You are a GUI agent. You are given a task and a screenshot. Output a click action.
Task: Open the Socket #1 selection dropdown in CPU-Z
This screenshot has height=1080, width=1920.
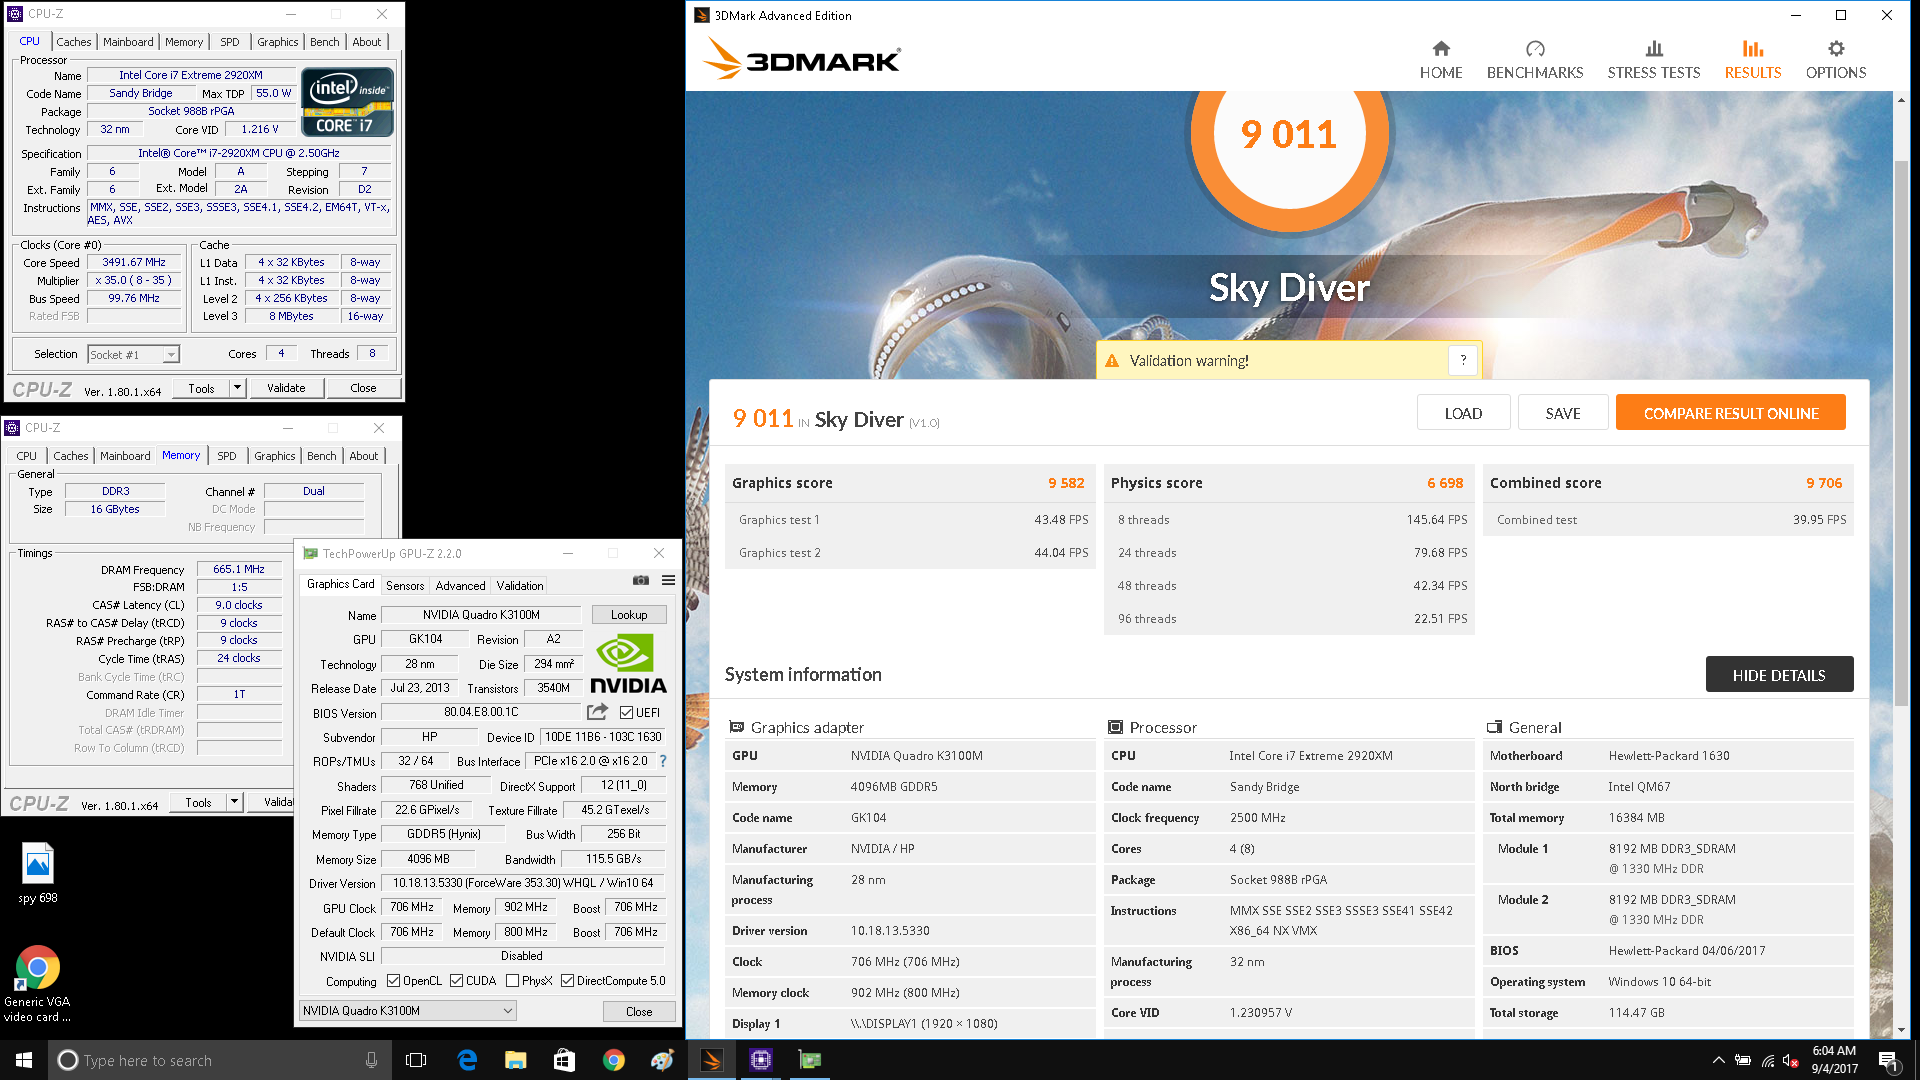tap(134, 354)
